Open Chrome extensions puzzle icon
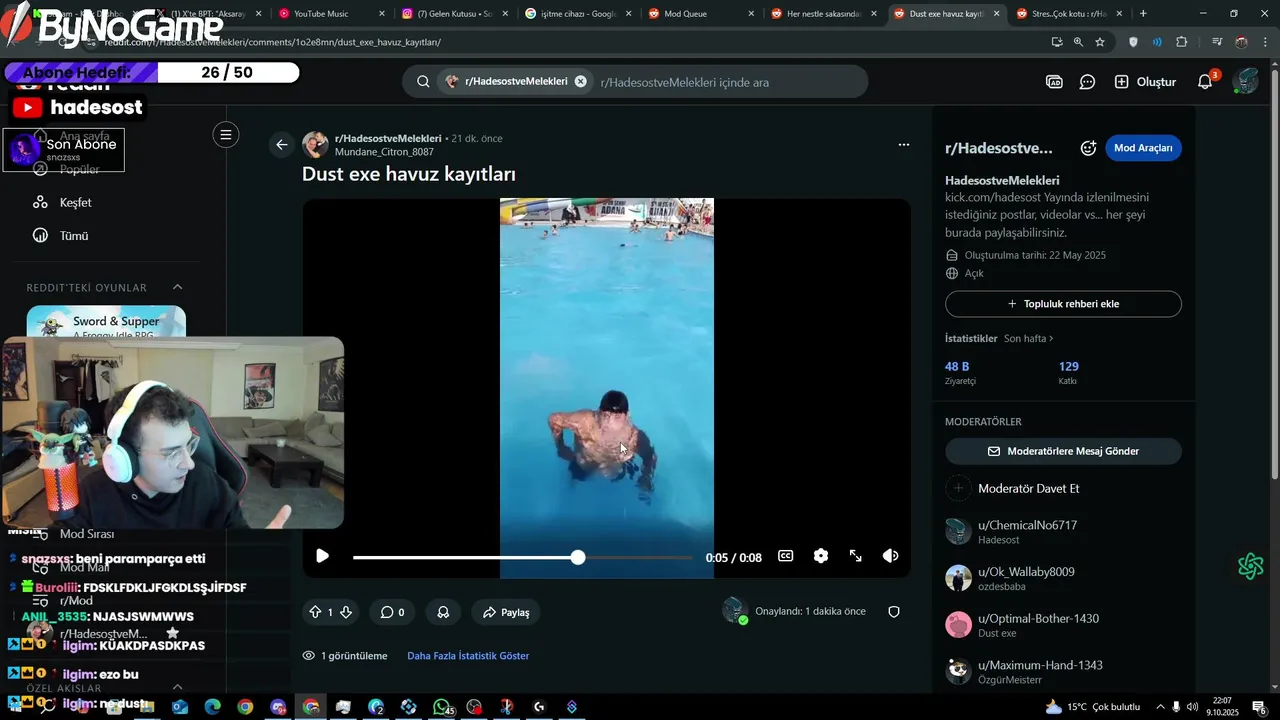This screenshot has width=1280, height=720. click(1182, 42)
